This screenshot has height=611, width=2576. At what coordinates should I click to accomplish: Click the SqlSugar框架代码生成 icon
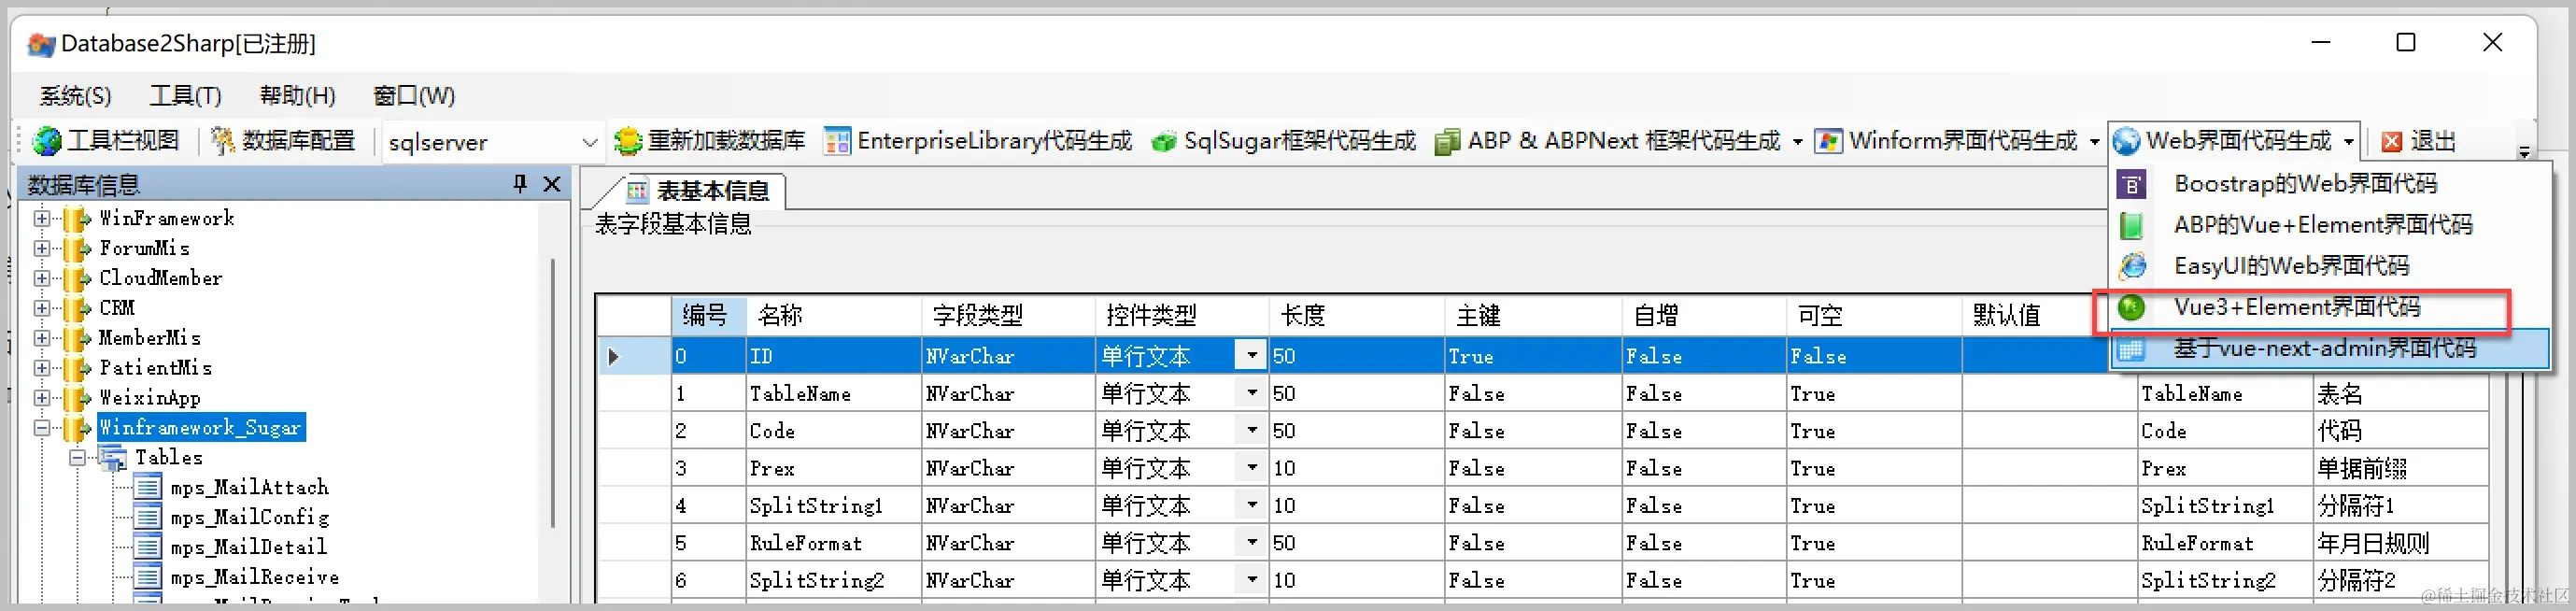(1163, 142)
